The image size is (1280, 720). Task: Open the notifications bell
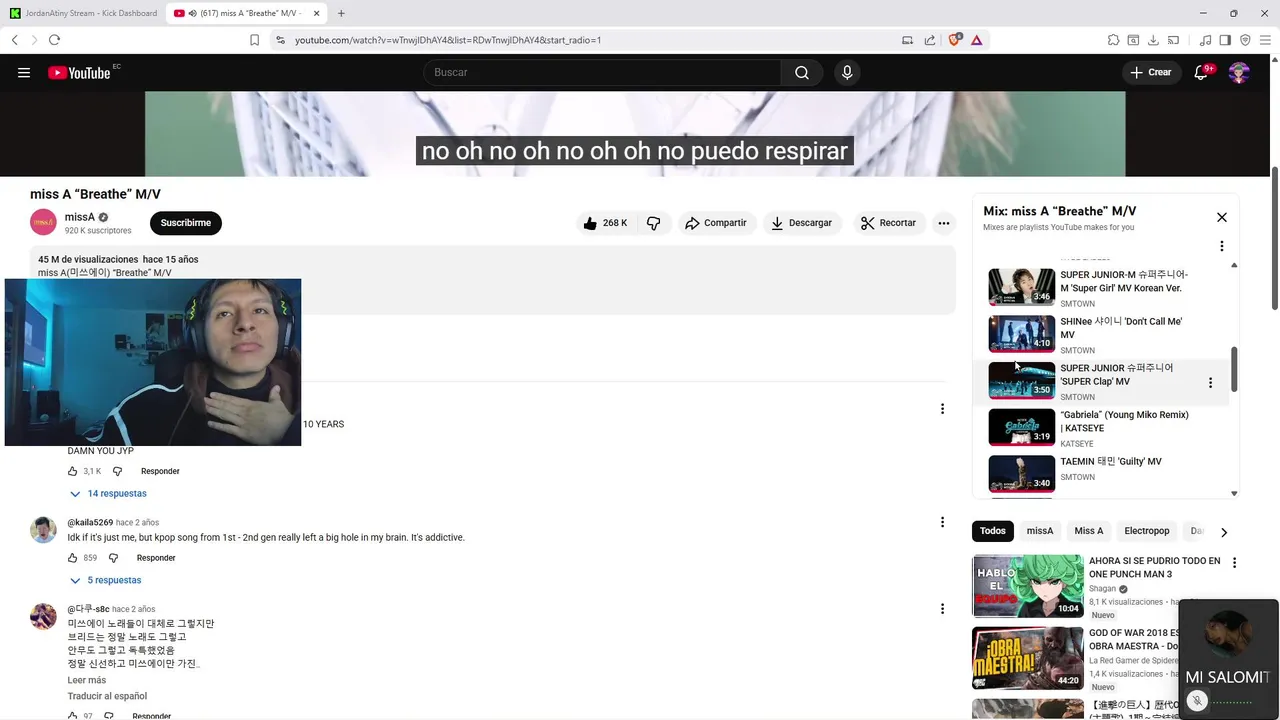(1201, 72)
